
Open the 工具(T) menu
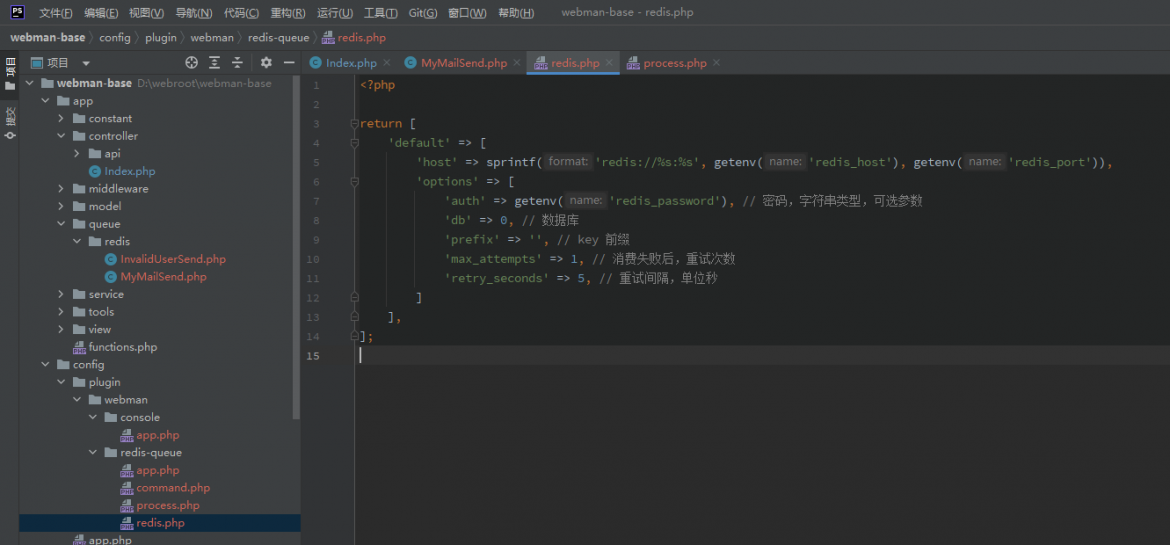381,13
